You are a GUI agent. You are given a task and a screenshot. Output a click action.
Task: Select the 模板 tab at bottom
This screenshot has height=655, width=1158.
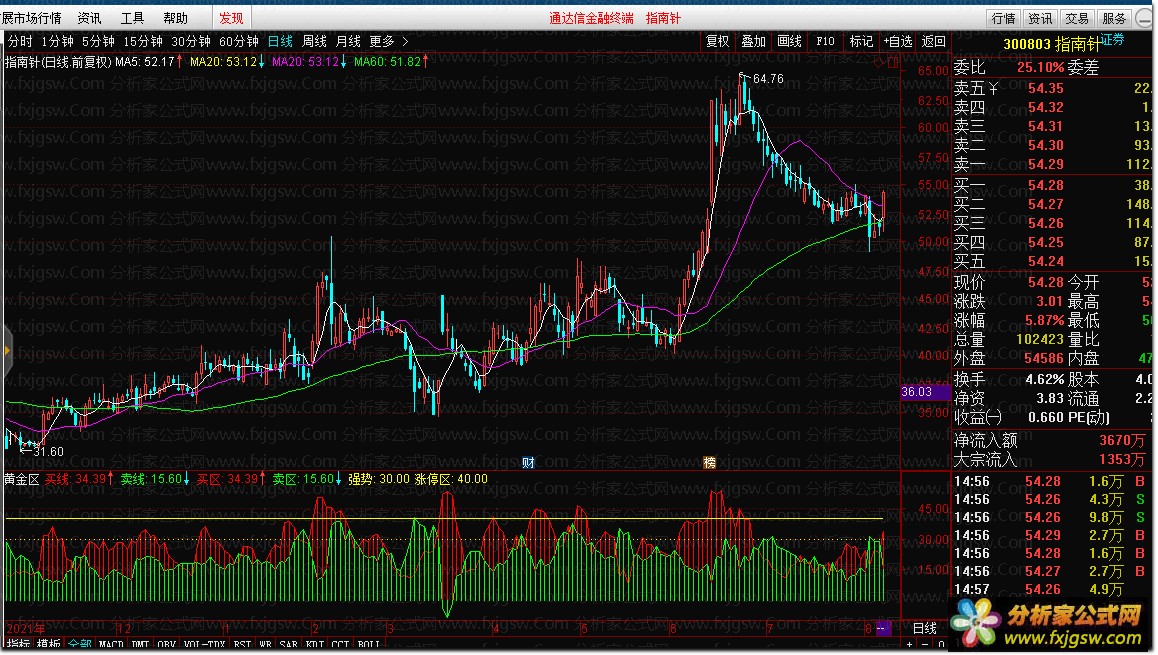[49, 645]
